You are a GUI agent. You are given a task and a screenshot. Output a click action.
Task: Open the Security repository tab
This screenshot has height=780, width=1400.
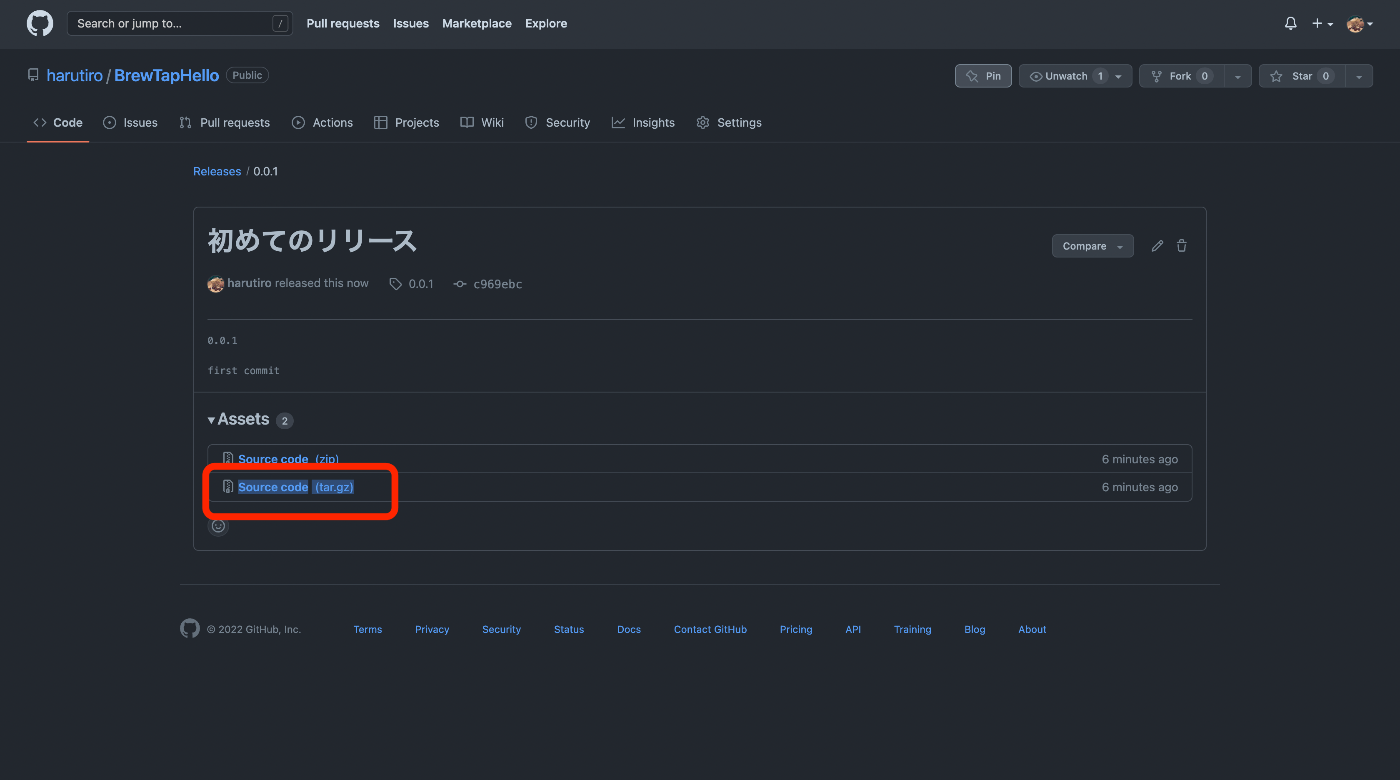tap(558, 123)
